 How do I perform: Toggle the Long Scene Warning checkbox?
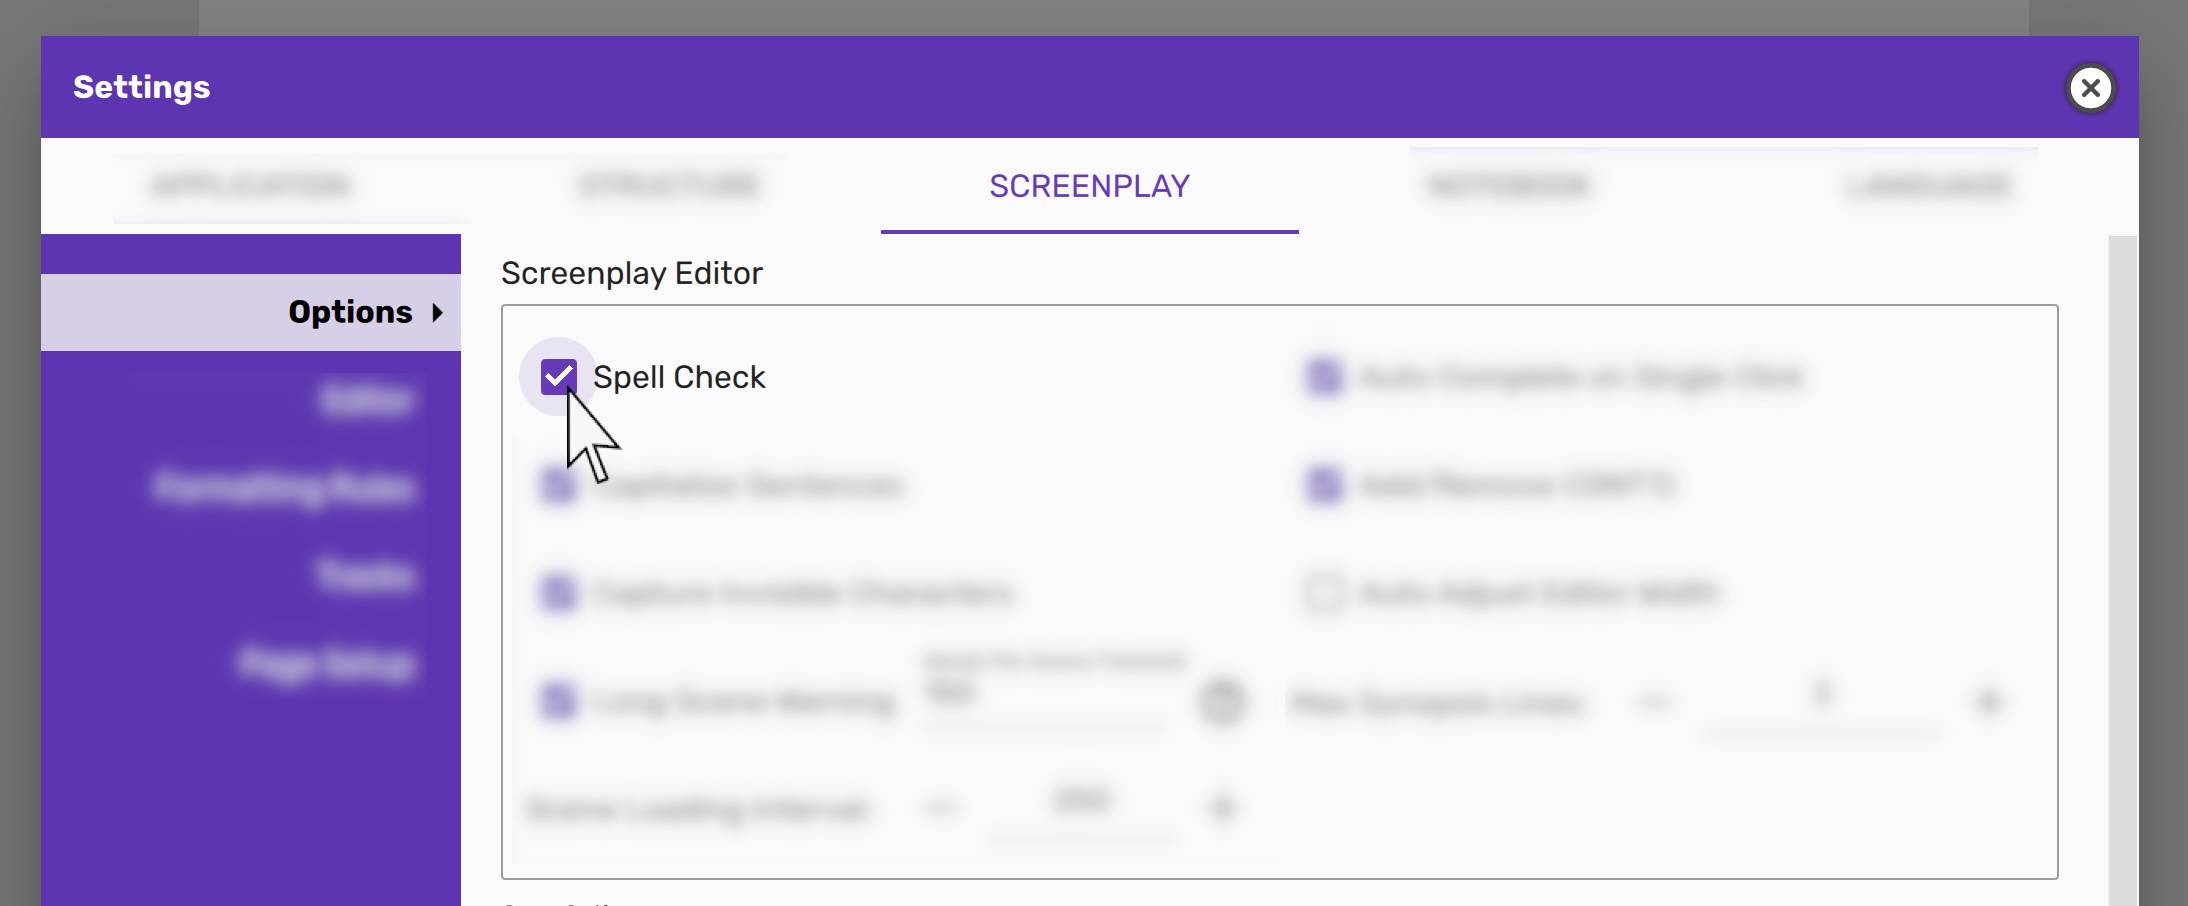click(x=558, y=701)
